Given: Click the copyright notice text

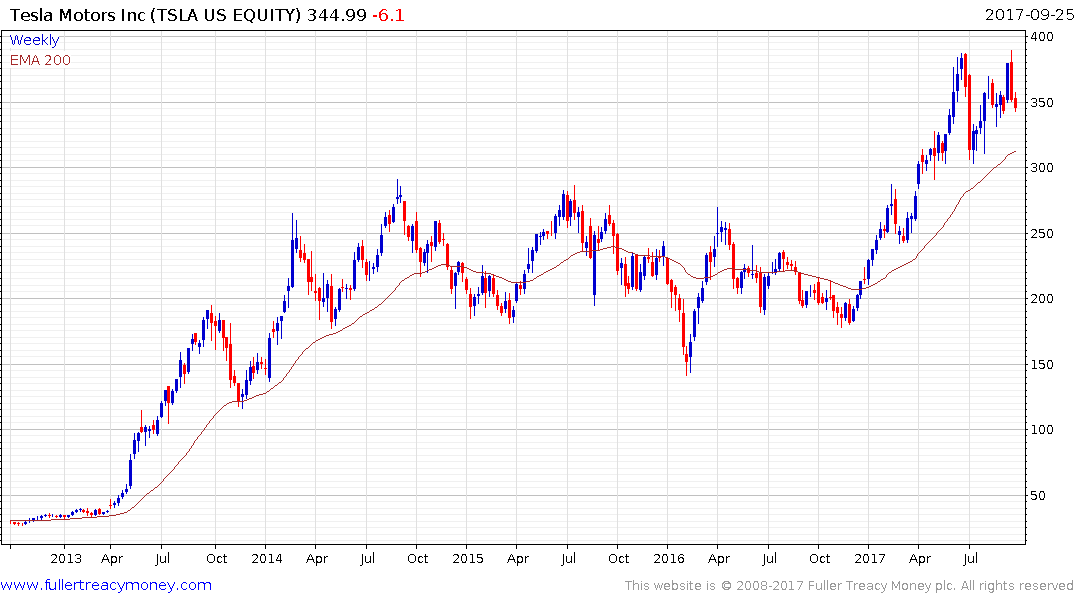Looking at the screenshot, I should 849,586.
